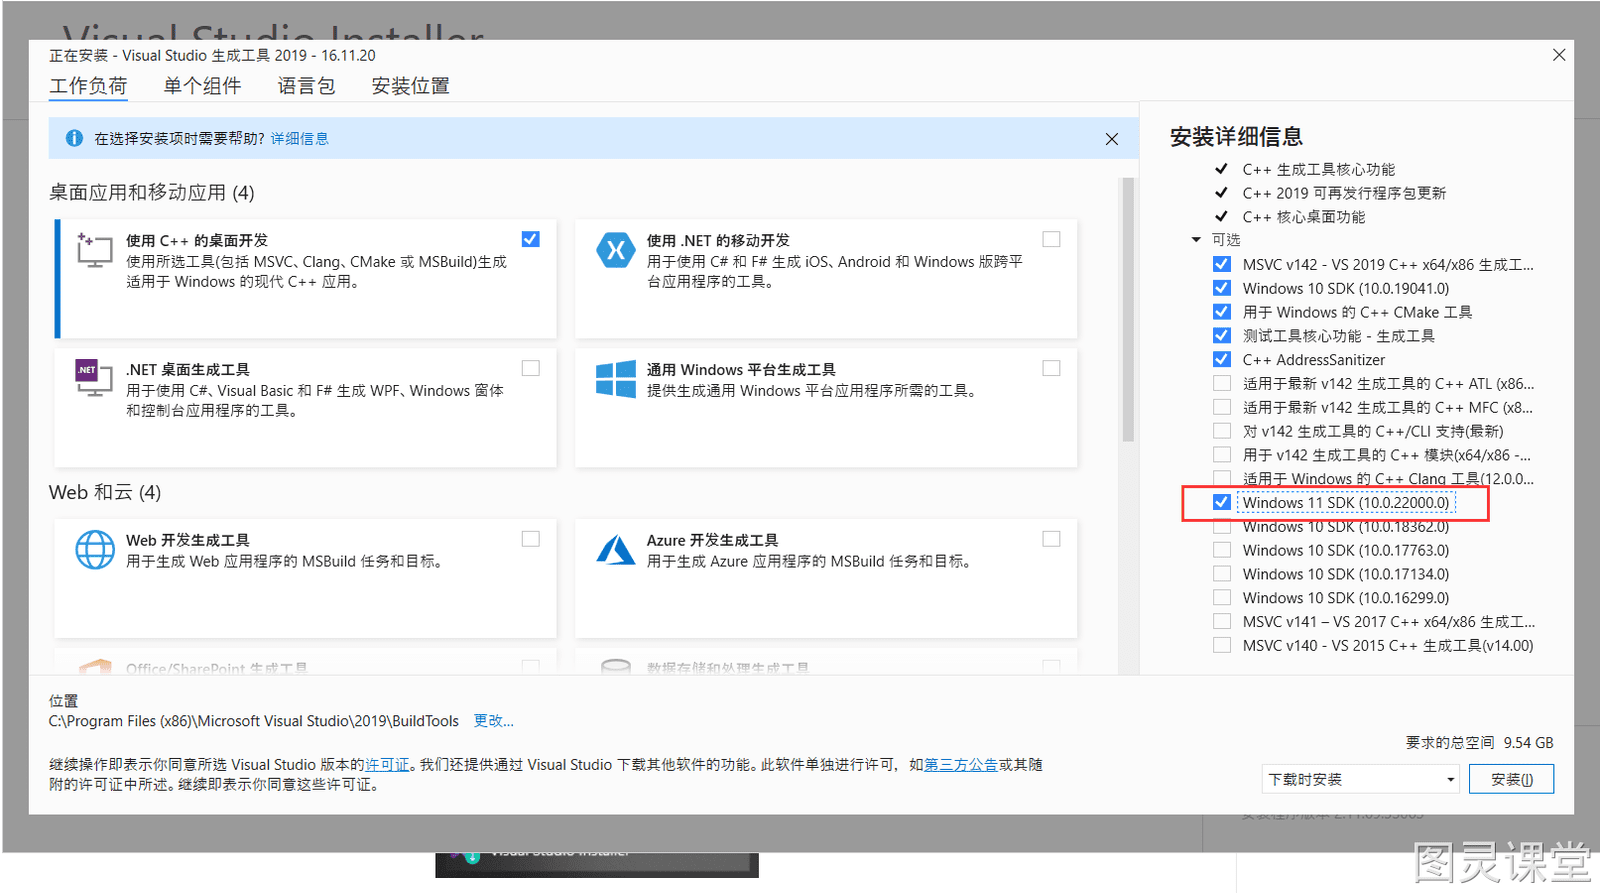Image resolution: width=1600 pixels, height=893 pixels.
Task: Select the C++ 生成工具核心功能 item
Action: (1318, 170)
